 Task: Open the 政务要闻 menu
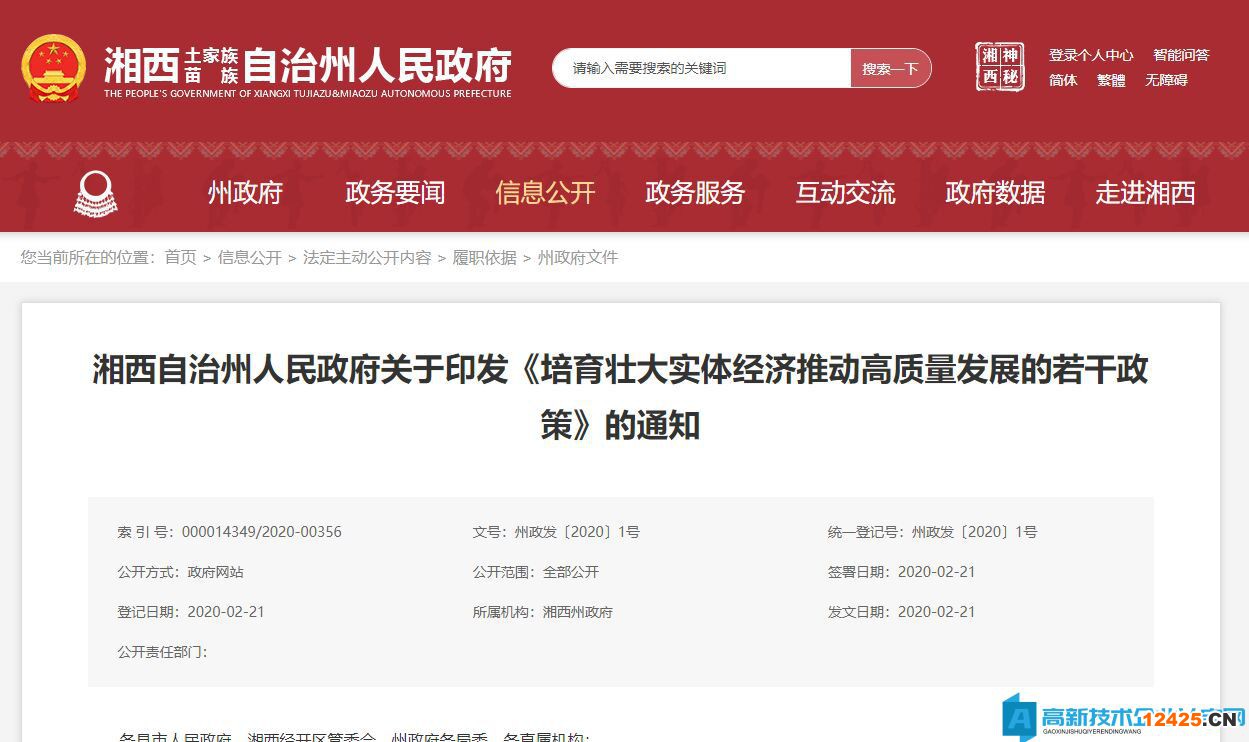point(394,193)
